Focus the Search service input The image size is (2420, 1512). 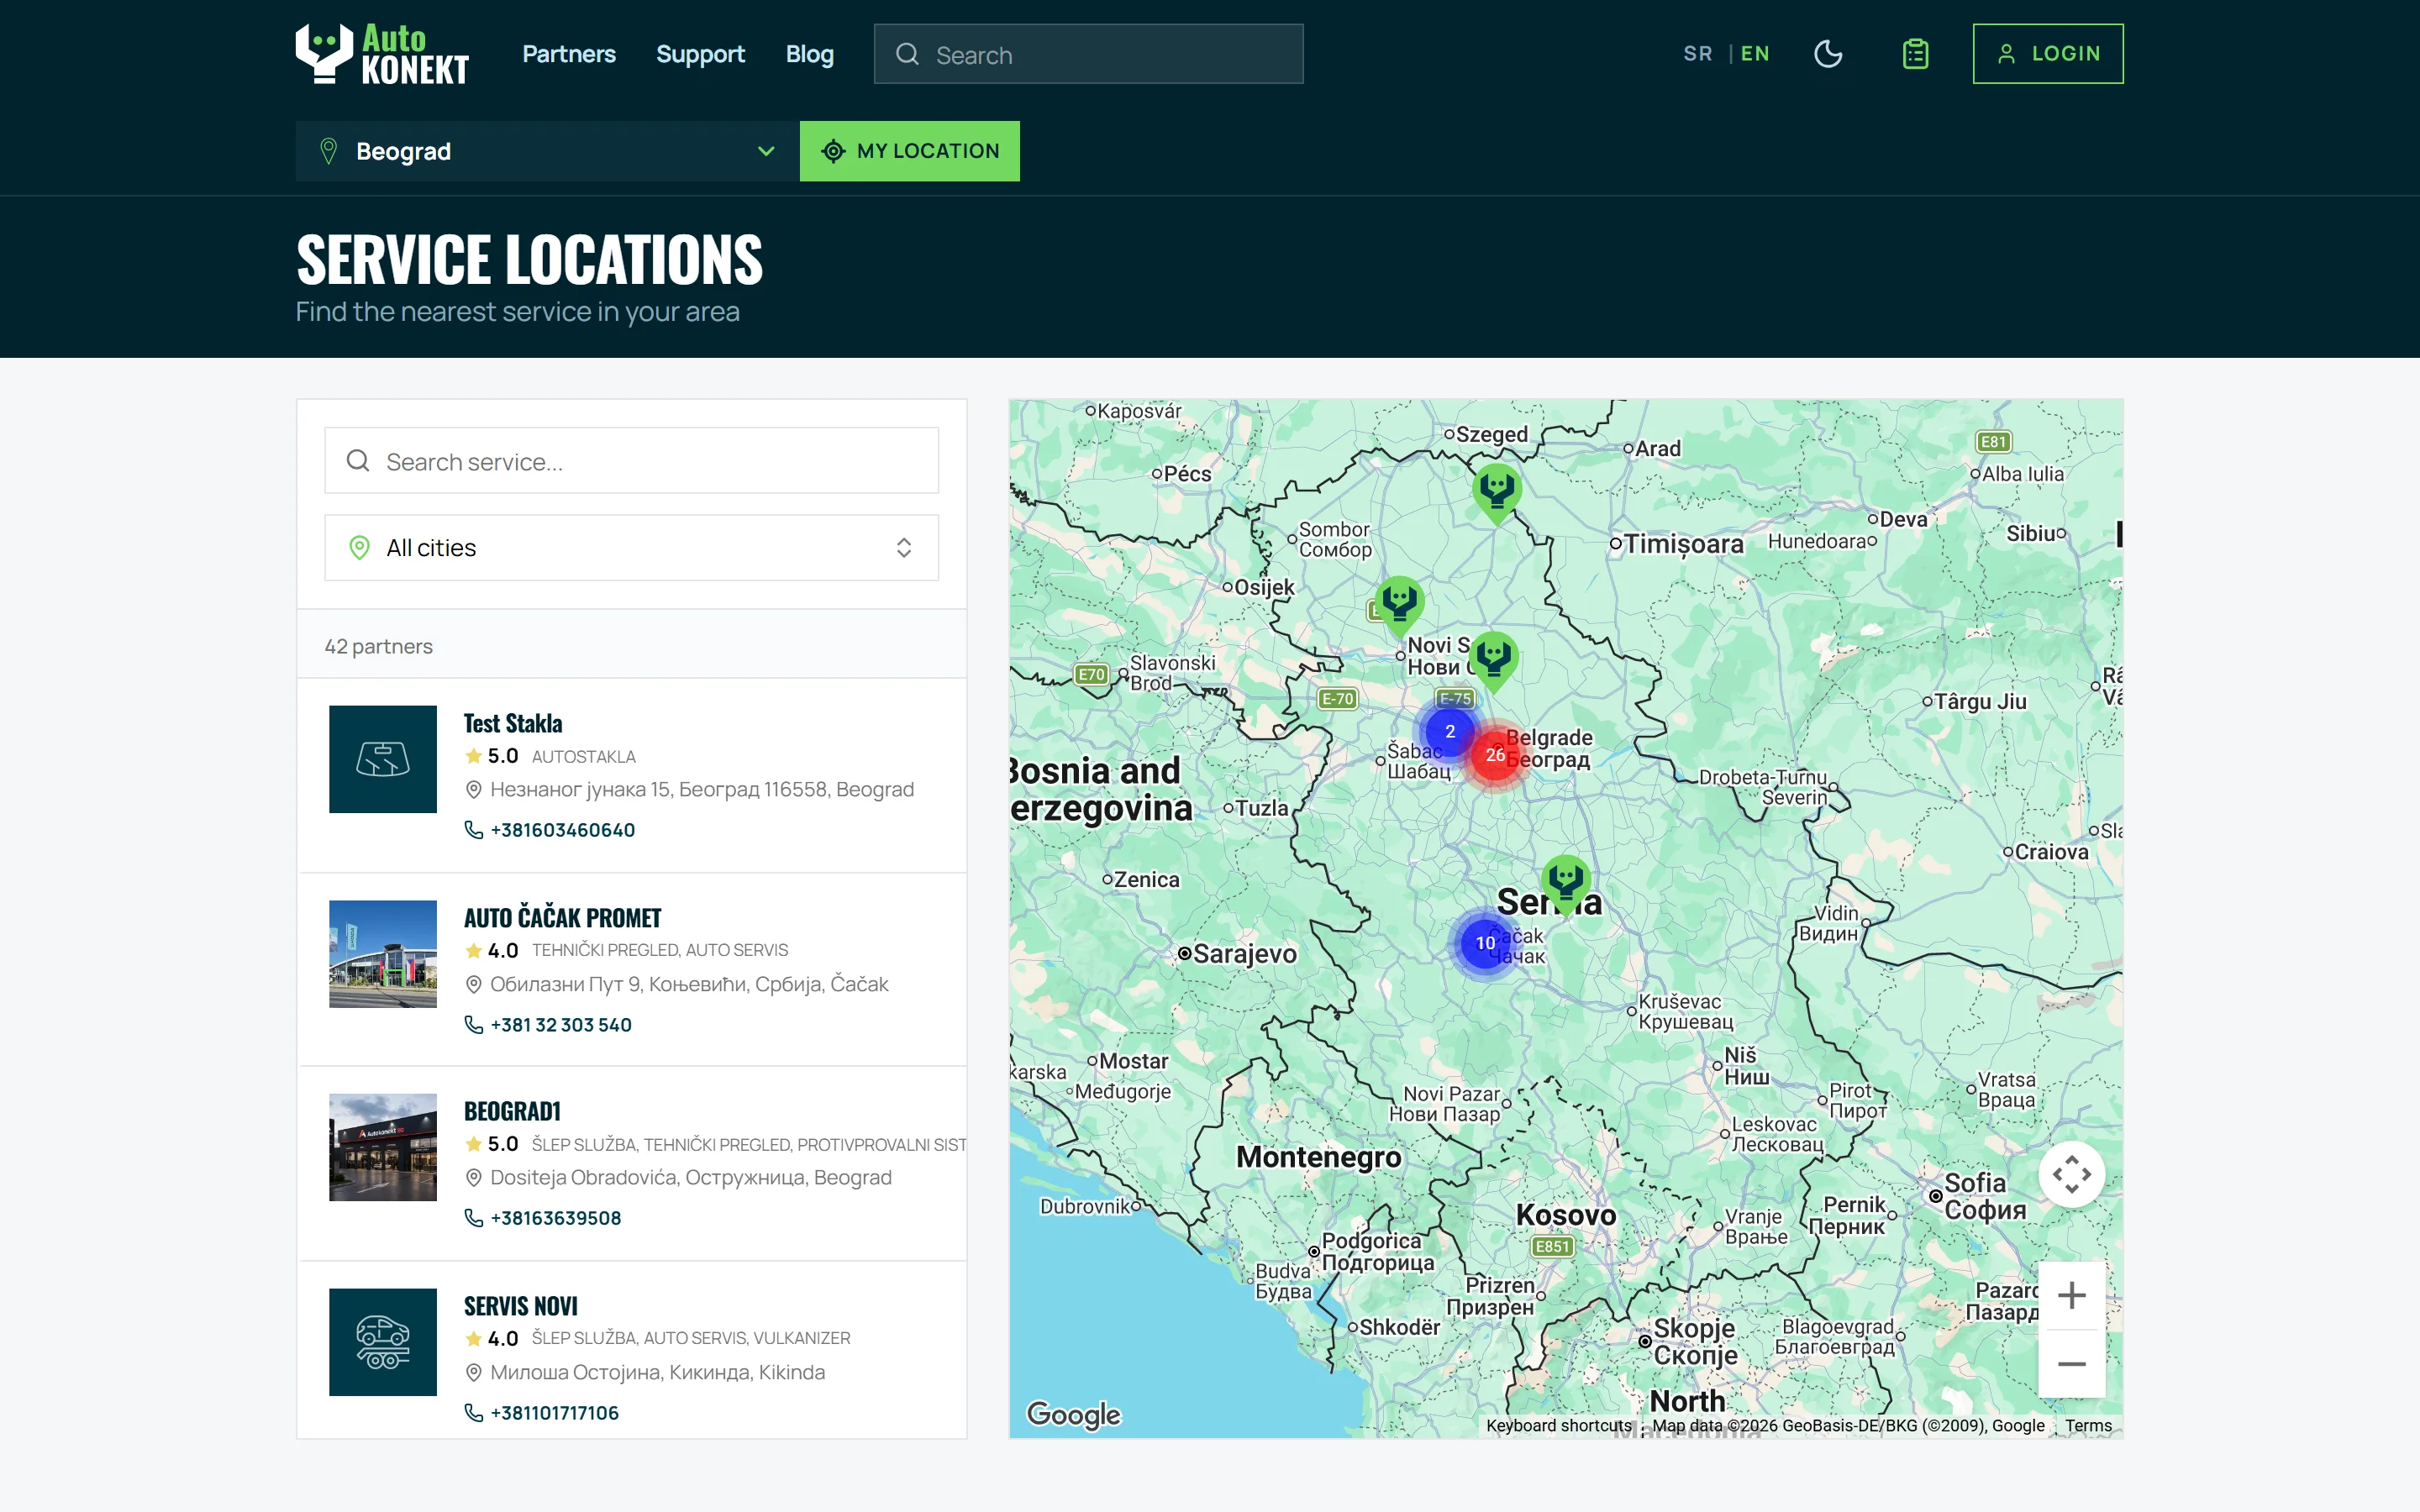[x=631, y=461]
